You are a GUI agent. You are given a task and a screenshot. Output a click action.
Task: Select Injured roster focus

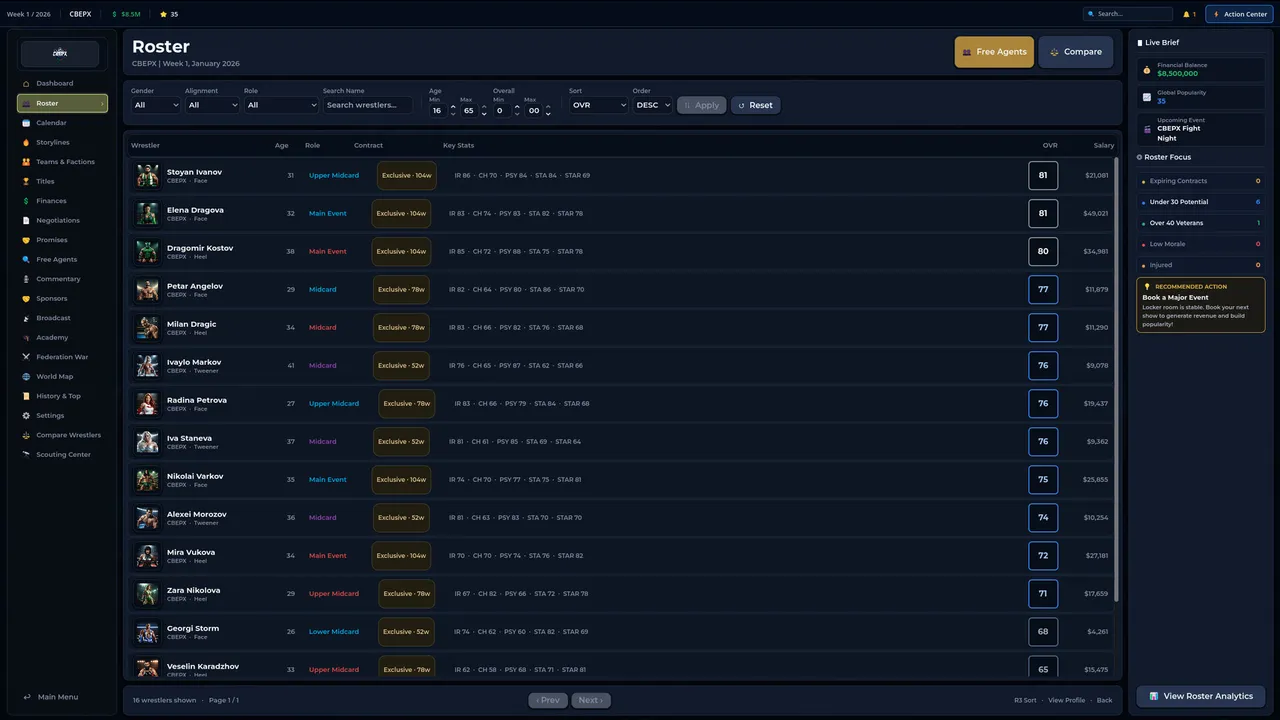1201,265
